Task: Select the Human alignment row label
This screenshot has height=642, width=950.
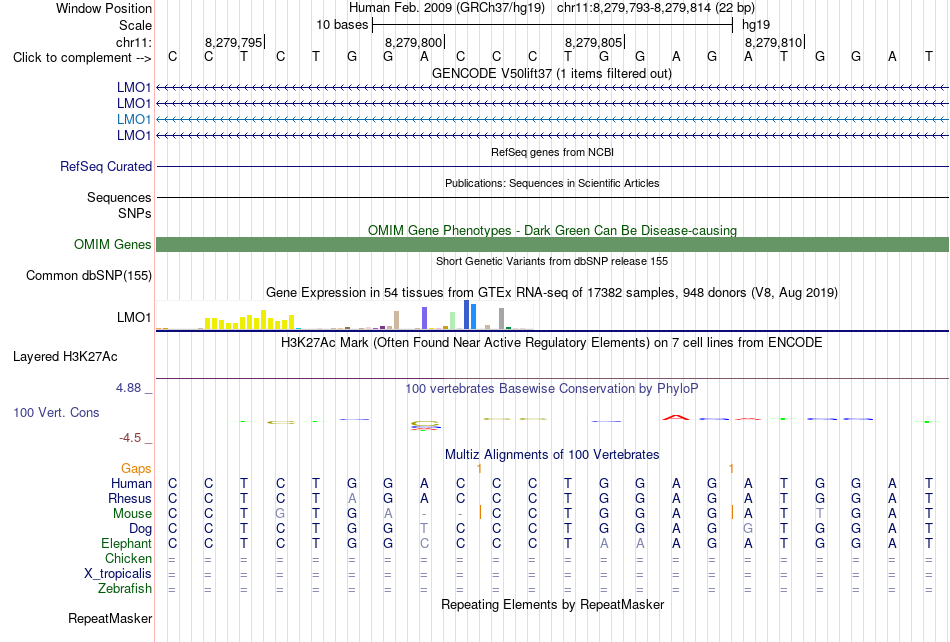Action: [131, 483]
